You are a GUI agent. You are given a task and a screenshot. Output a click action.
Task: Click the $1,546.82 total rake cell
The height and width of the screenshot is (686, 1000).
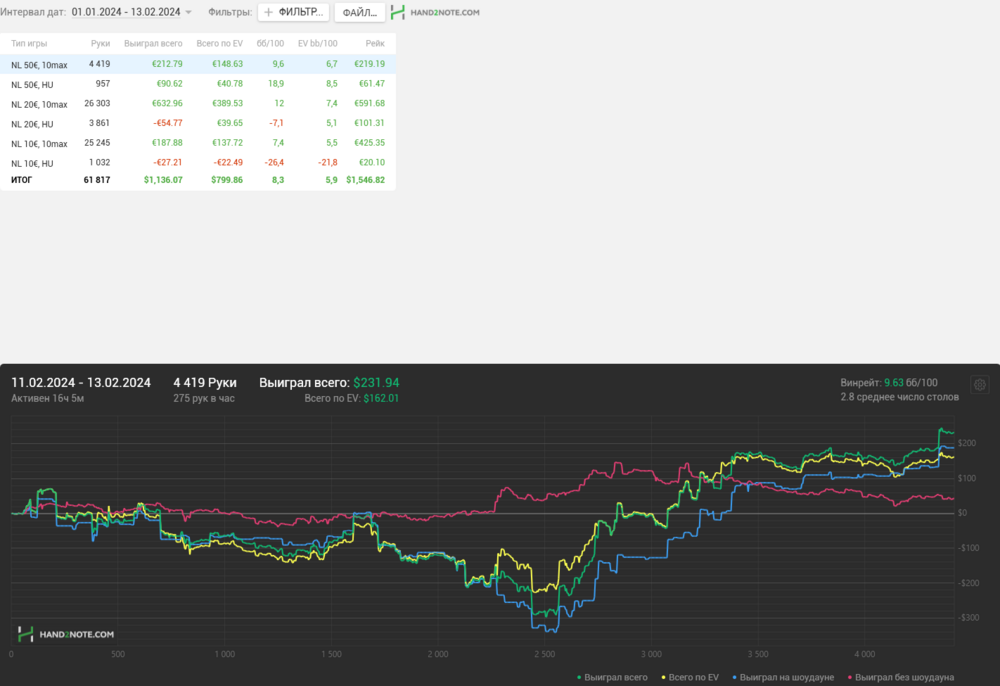click(x=365, y=180)
